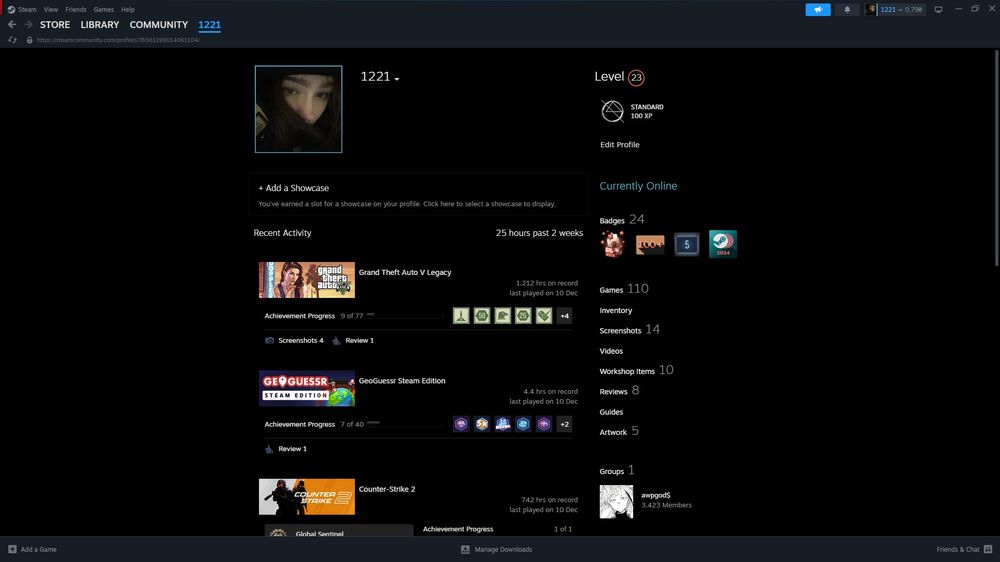Screen dimensions: 1000x562
Task: Click the third GeoGuessr achievement icon
Action: pos(503,424)
